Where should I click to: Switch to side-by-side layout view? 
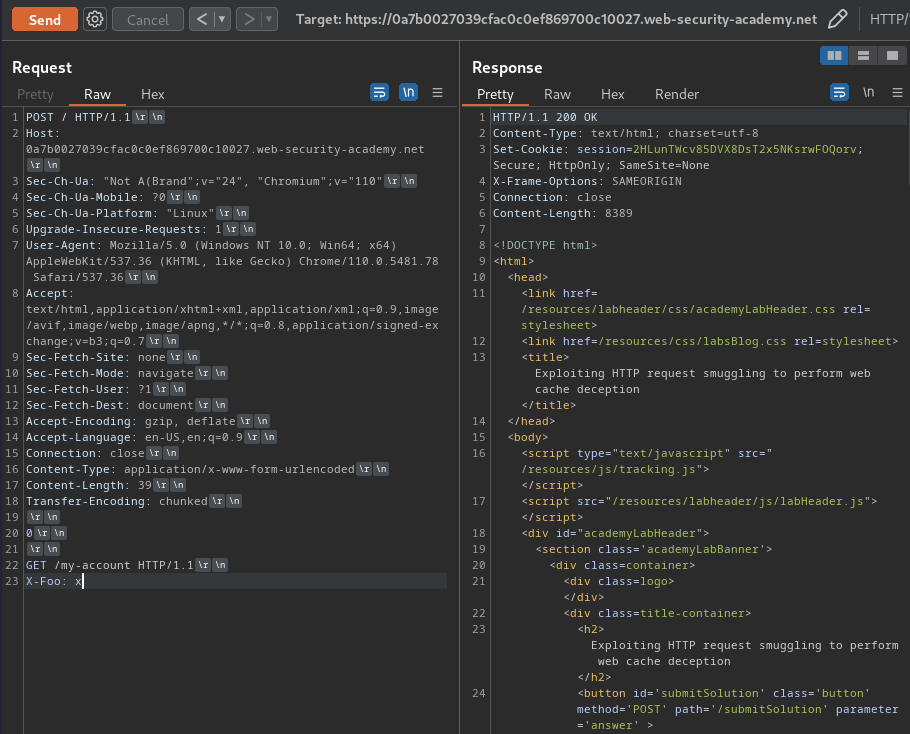point(835,56)
